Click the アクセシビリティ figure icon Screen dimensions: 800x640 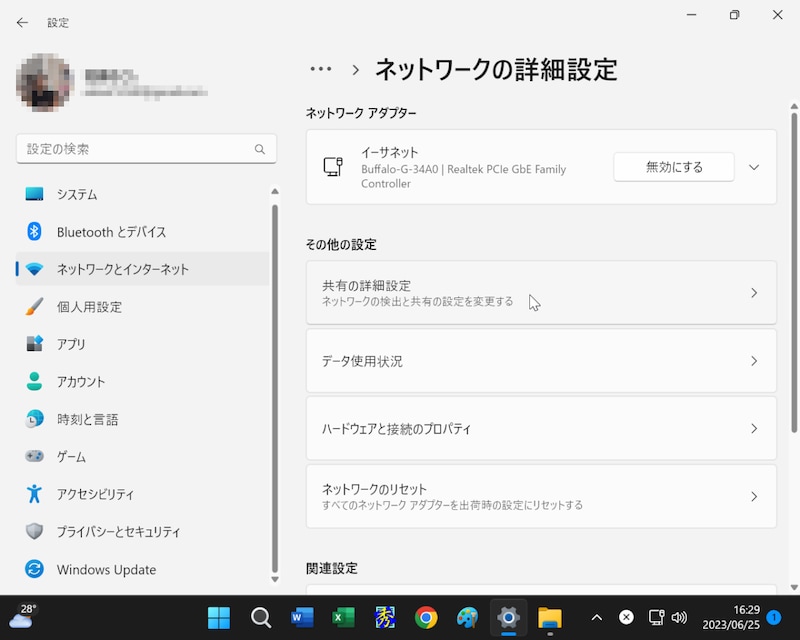[35, 494]
